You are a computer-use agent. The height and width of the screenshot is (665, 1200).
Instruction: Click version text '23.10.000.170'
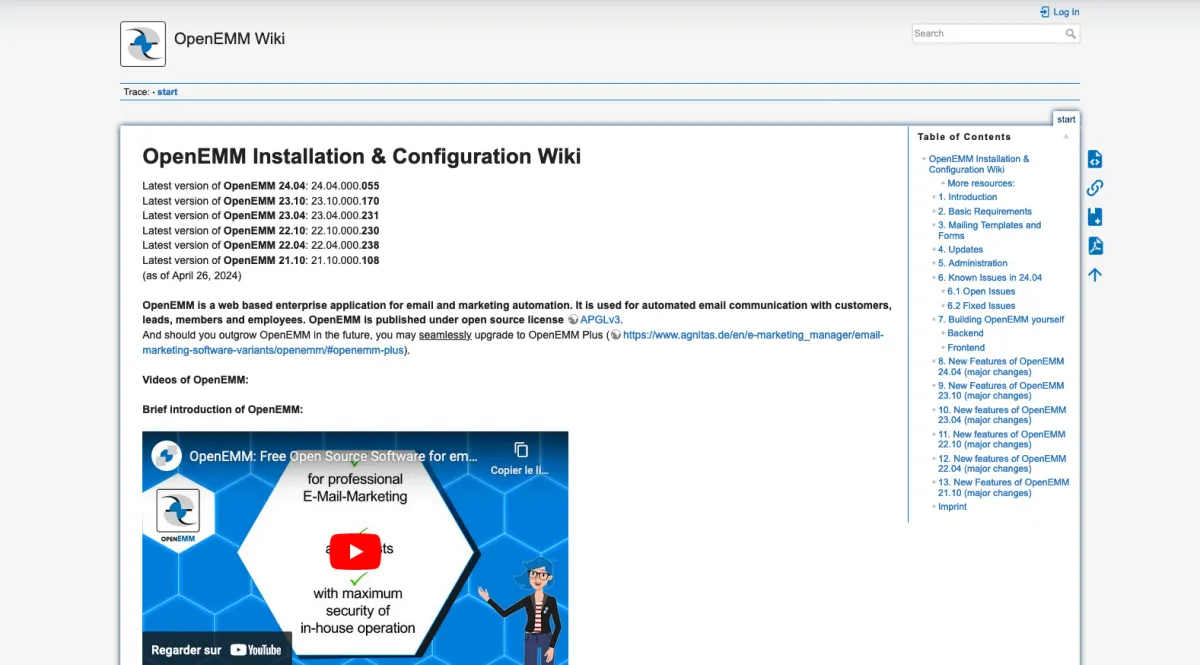345,201
